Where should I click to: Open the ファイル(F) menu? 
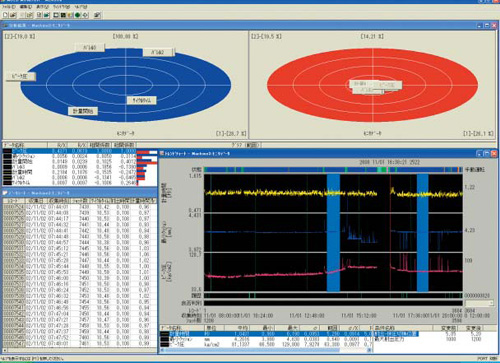tap(9, 7)
